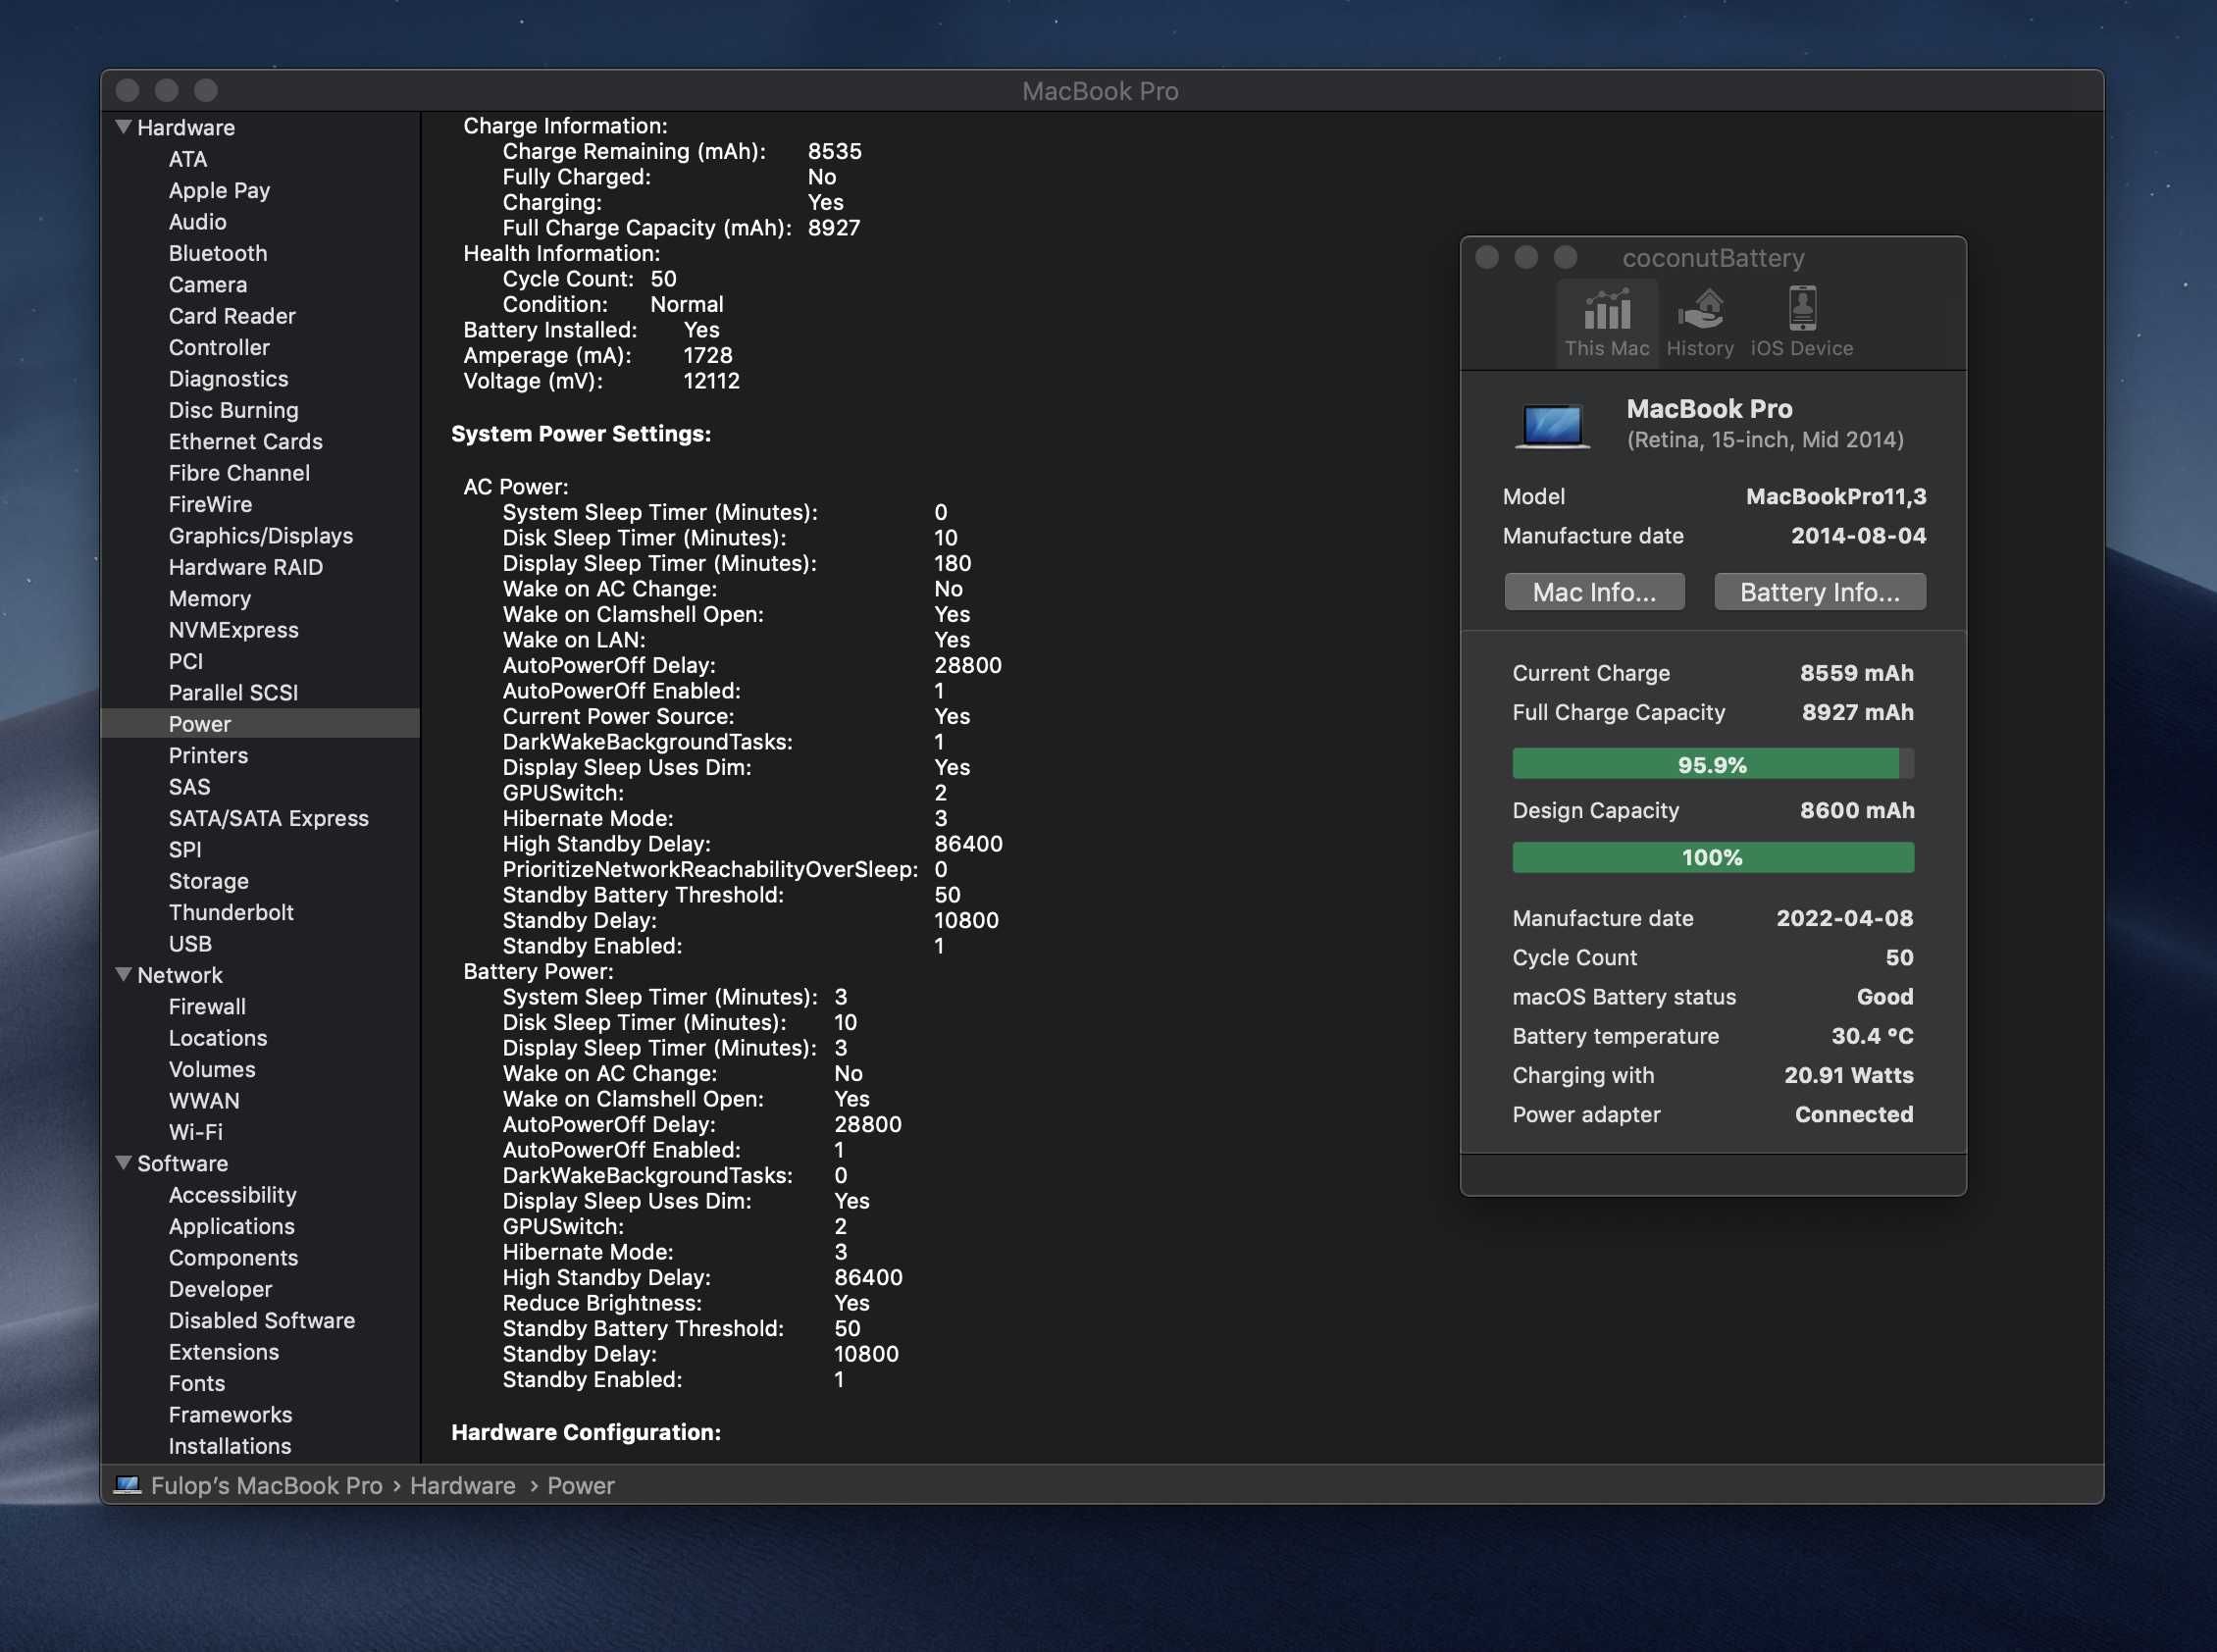Select WWAN under Network
This screenshot has width=2217, height=1652.
pyautogui.click(x=204, y=1101)
